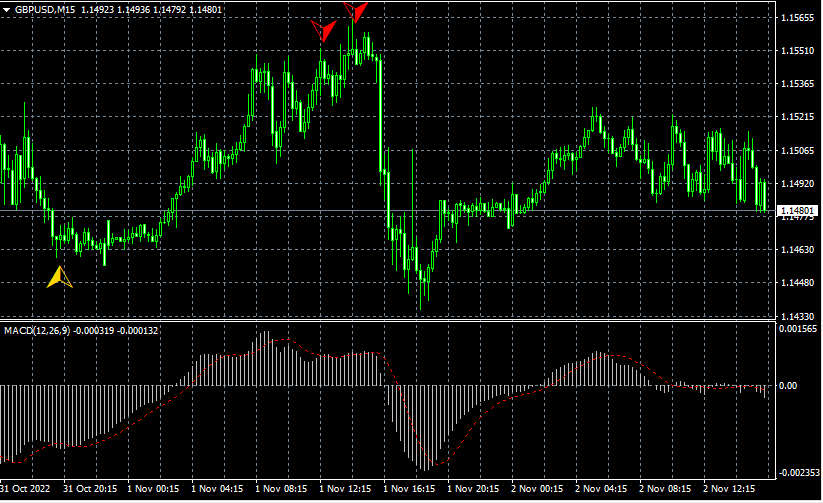The image size is (823, 503).
Task: Click the -0.002353 MACD scale label
Action: 798,473
